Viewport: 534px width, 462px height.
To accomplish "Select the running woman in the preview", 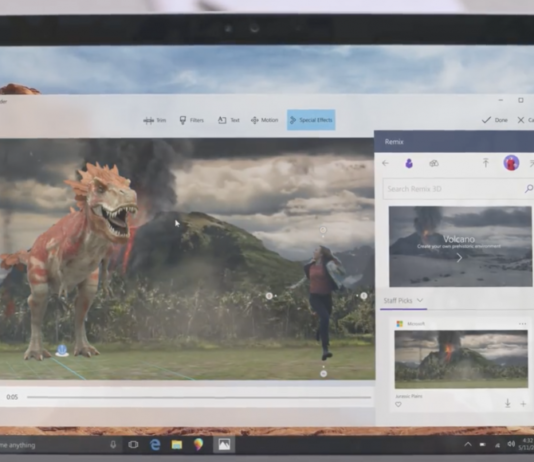I will pyautogui.click(x=322, y=300).
